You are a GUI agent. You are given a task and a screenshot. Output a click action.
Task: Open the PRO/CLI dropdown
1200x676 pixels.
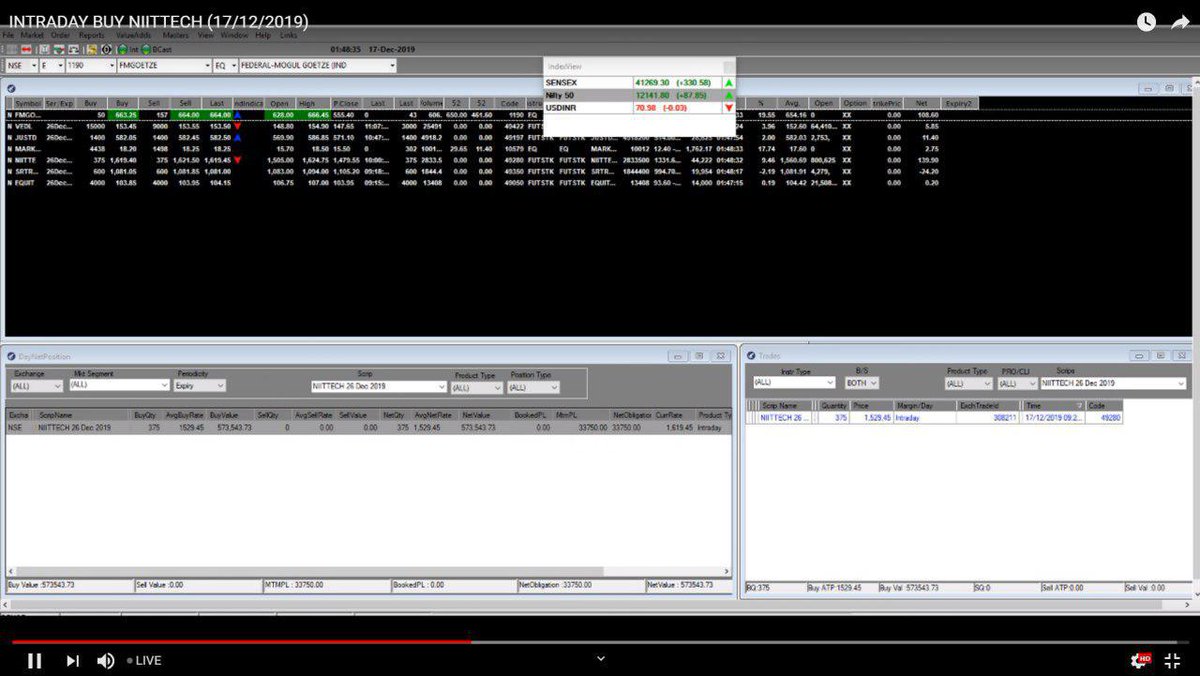pyautogui.click(x=1017, y=383)
